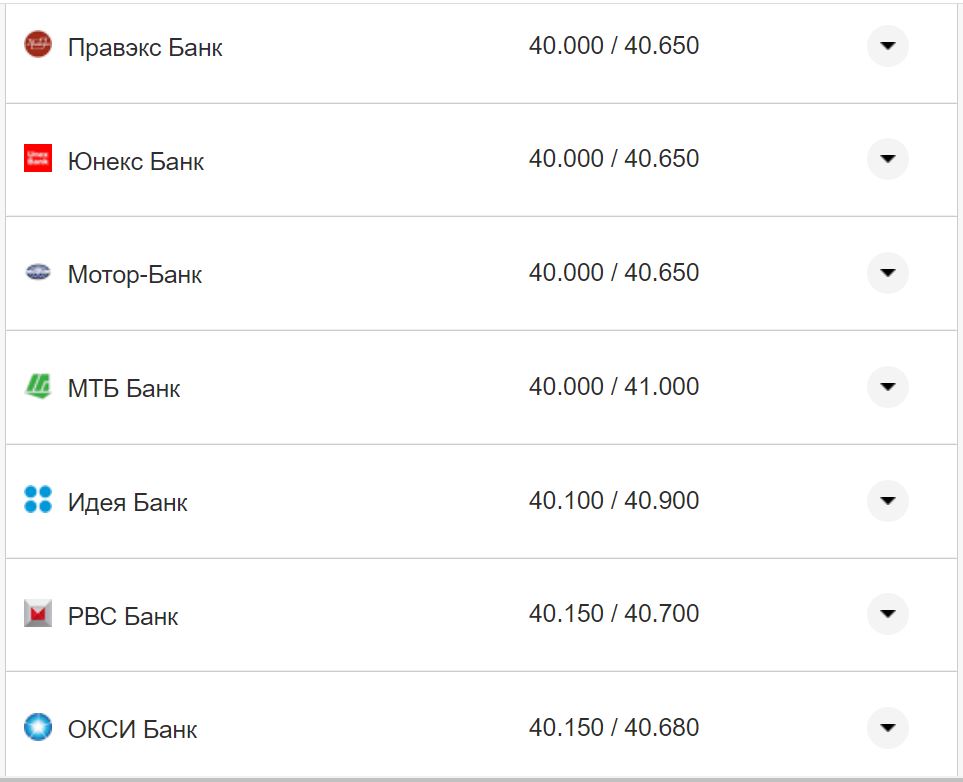
Task: Click the Правэкс Банк logo icon
Action: coord(38,45)
